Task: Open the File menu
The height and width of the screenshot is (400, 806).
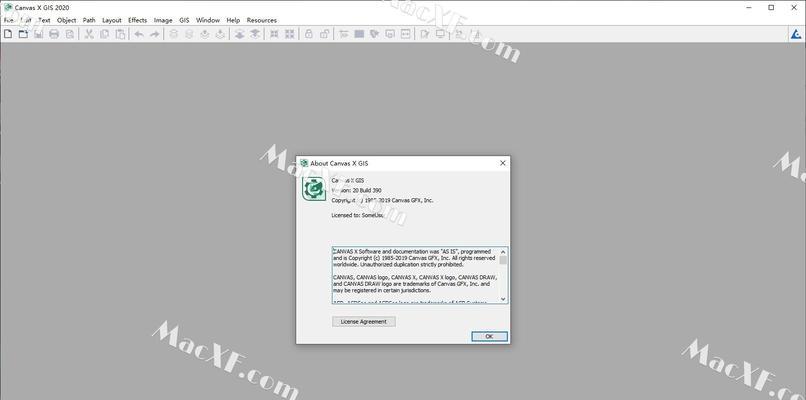Action: [x=8, y=20]
